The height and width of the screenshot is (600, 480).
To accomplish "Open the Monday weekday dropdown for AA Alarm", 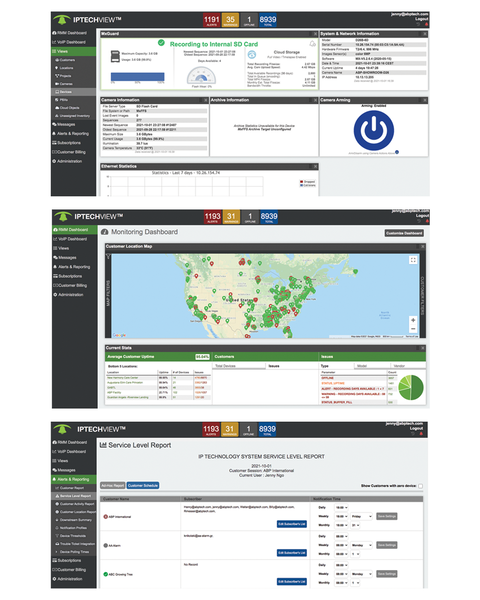I will (x=361, y=545).
